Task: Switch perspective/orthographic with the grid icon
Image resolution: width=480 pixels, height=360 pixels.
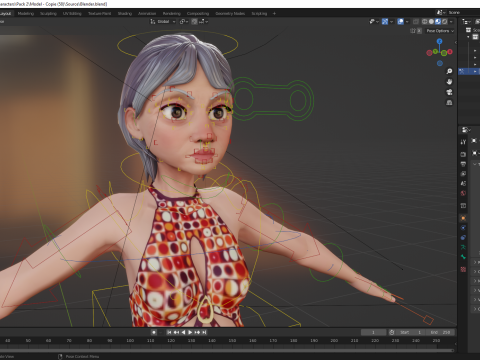Action: (449, 103)
